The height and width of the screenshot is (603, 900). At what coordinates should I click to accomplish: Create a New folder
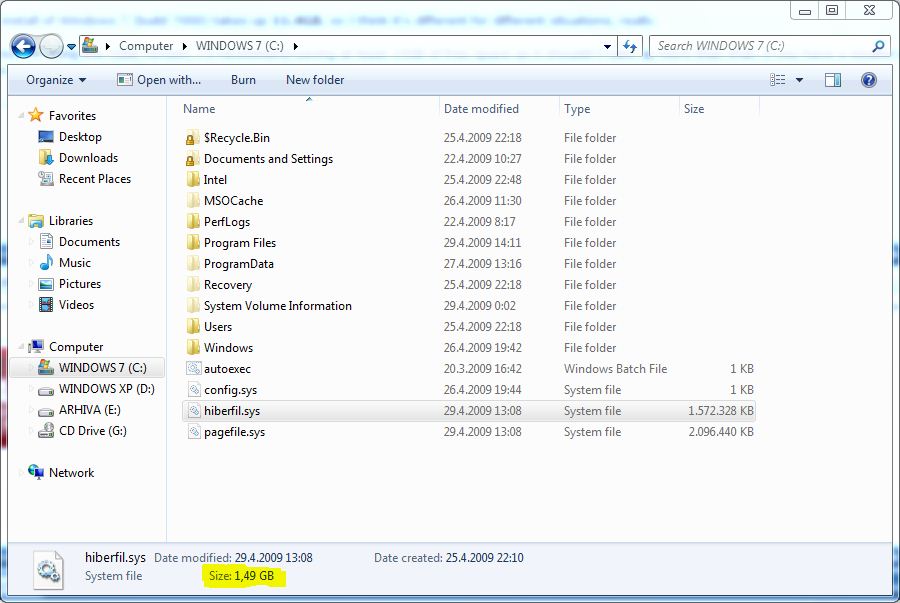coord(315,80)
